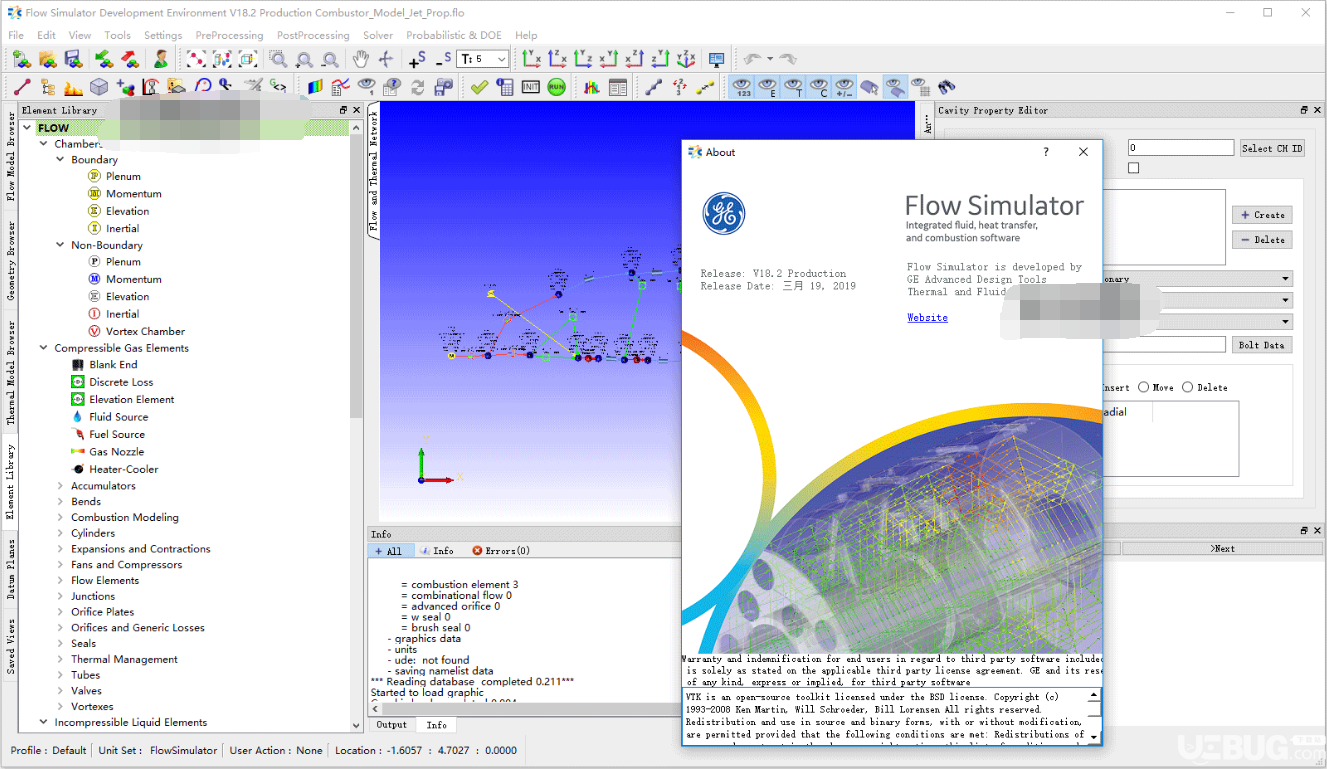Click the increase symbol size +S icon

tap(417, 59)
